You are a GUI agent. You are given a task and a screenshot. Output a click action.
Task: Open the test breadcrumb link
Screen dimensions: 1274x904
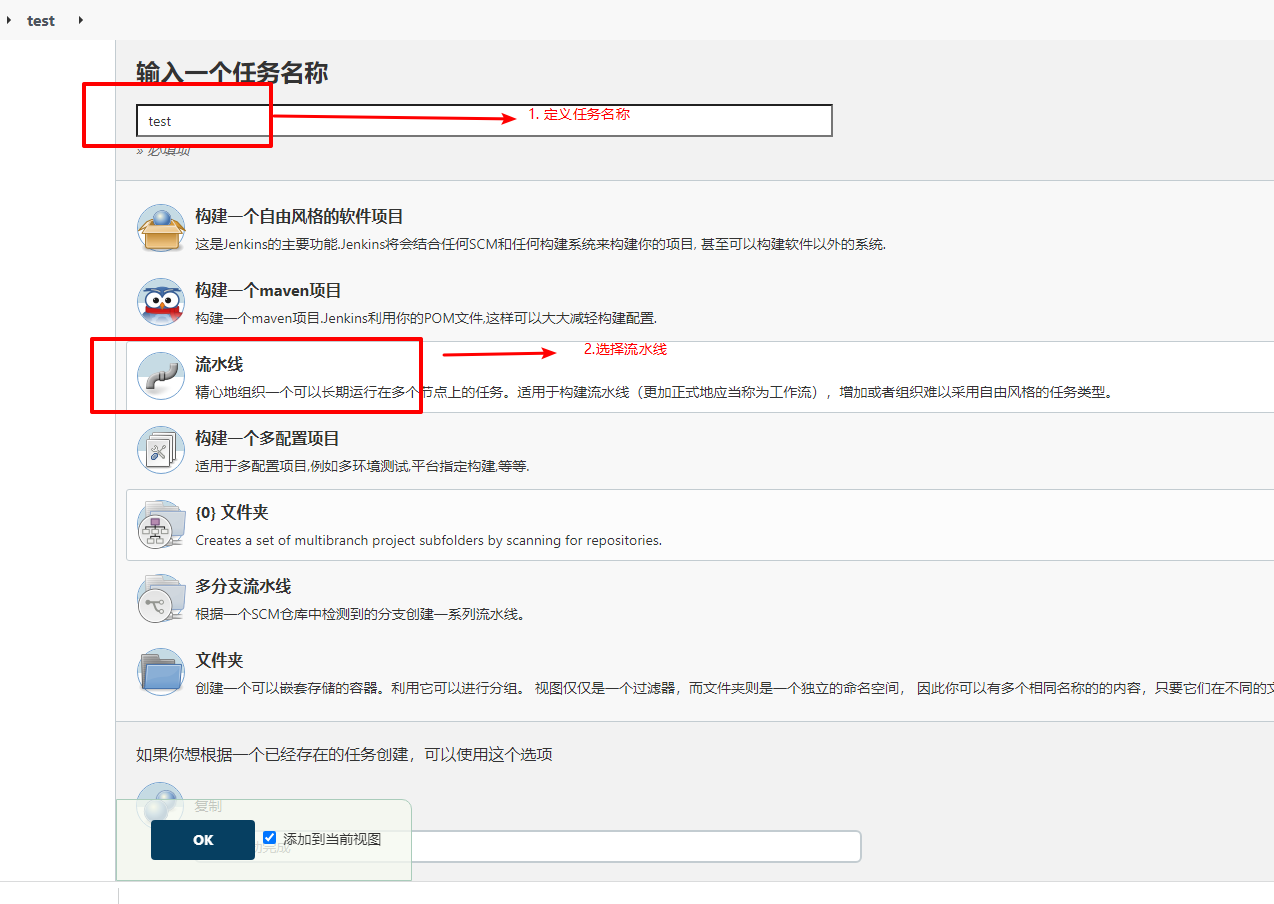coord(41,20)
